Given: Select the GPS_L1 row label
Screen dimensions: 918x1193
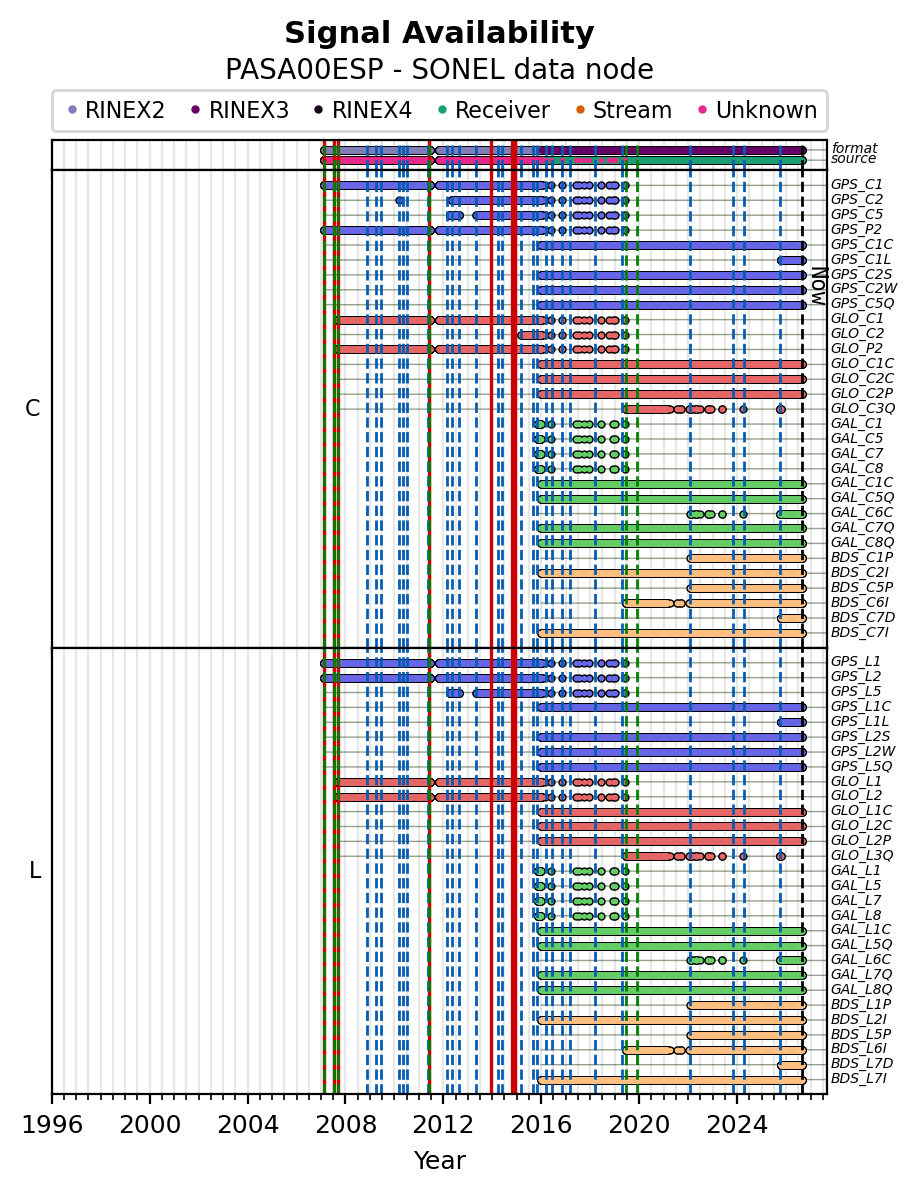Looking at the screenshot, I should tap(856, 662).
